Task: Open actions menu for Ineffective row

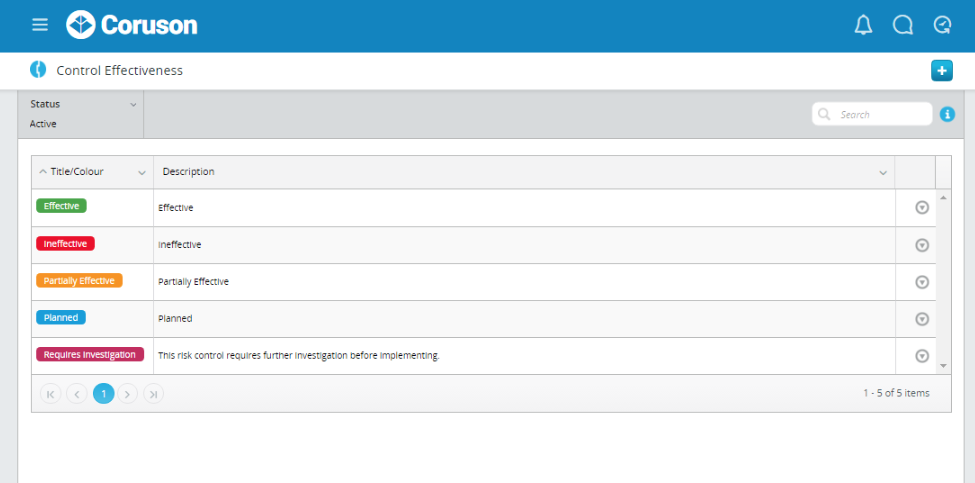Action: (922, 245)
